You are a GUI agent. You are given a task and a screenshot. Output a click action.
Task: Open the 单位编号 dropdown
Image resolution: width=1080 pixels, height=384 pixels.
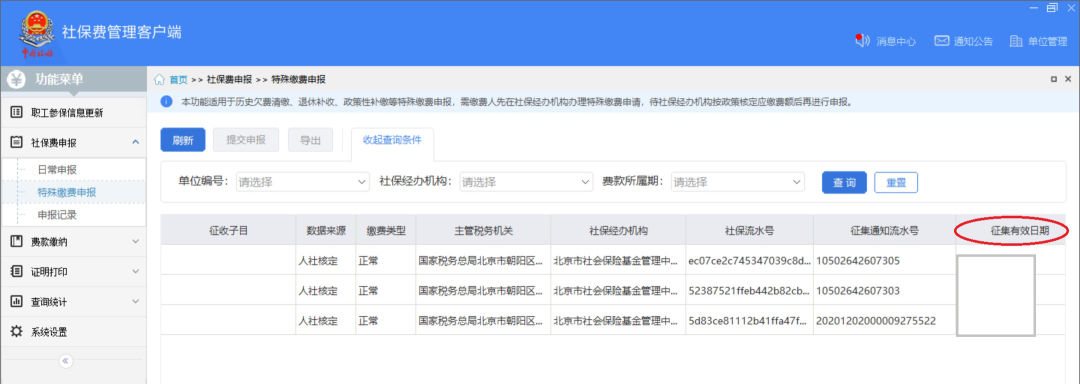coord(303,182)
